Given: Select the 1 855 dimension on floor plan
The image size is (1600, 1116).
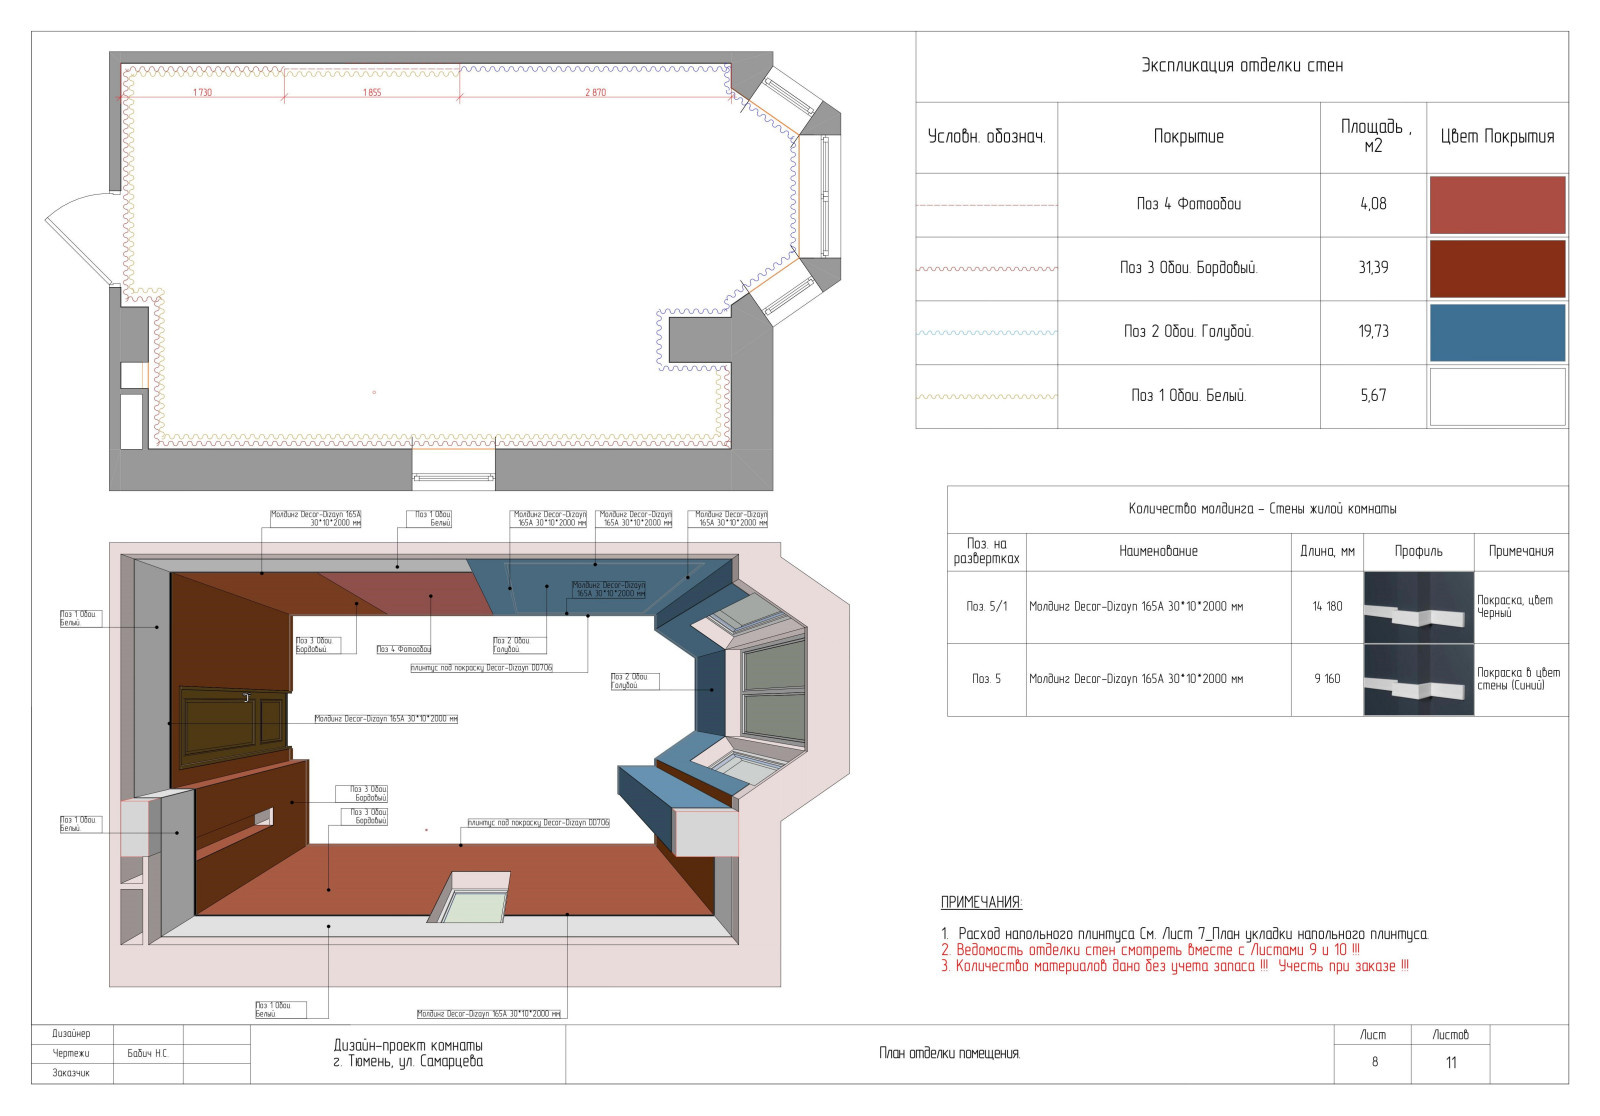Looking at the screenshot, I should tap(372, 92).
